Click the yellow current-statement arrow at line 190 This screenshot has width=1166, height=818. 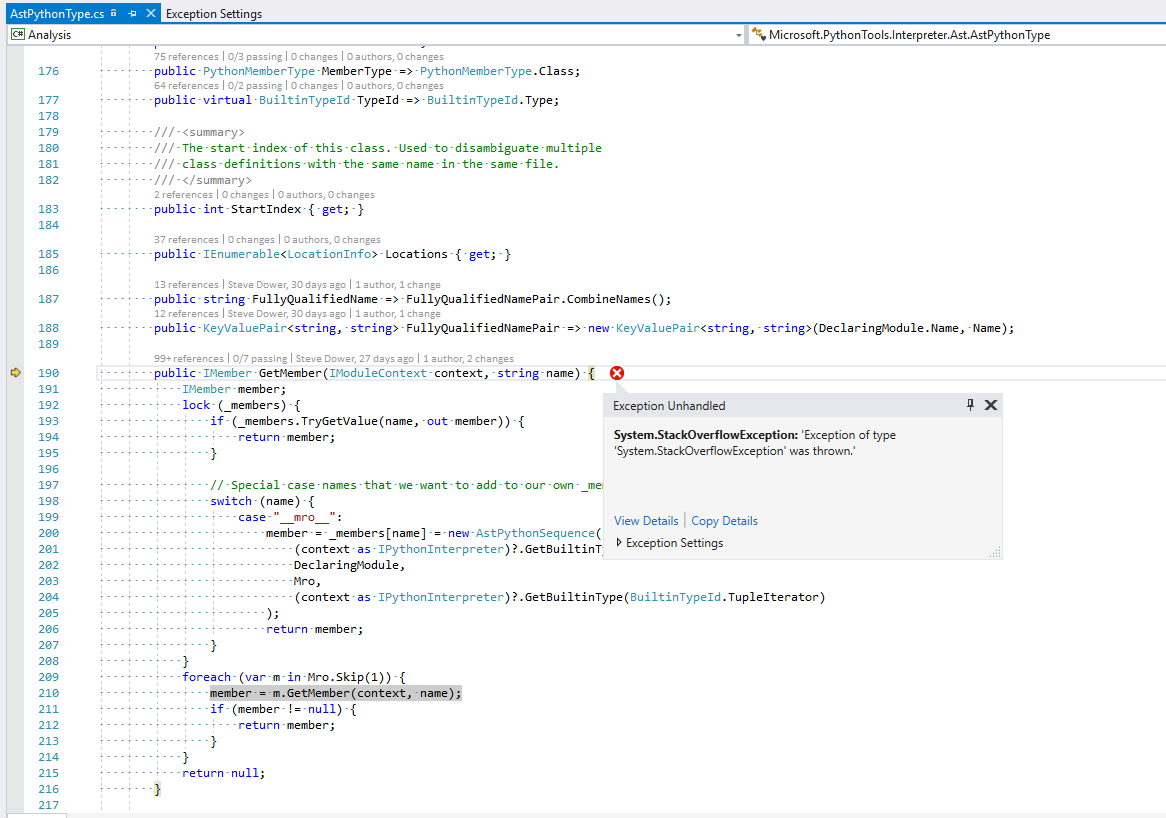tap(16, 373)
